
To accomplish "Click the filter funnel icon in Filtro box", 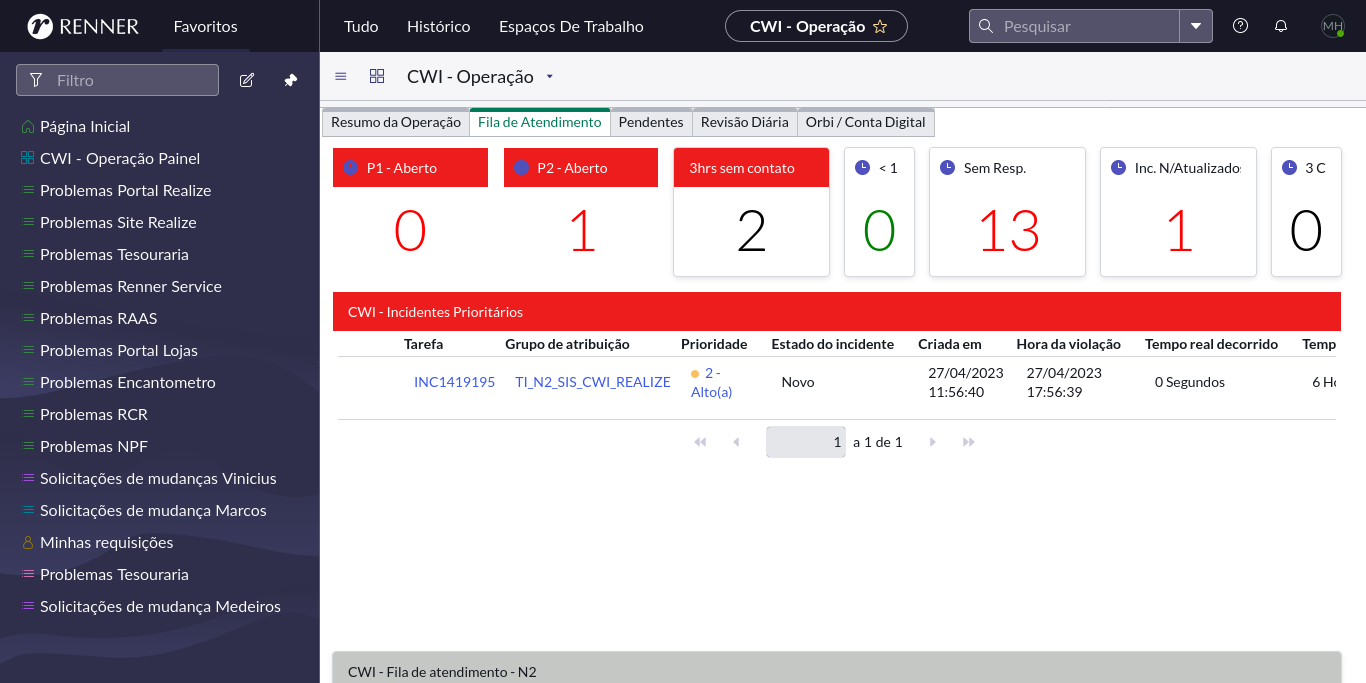I will point(36,80).
